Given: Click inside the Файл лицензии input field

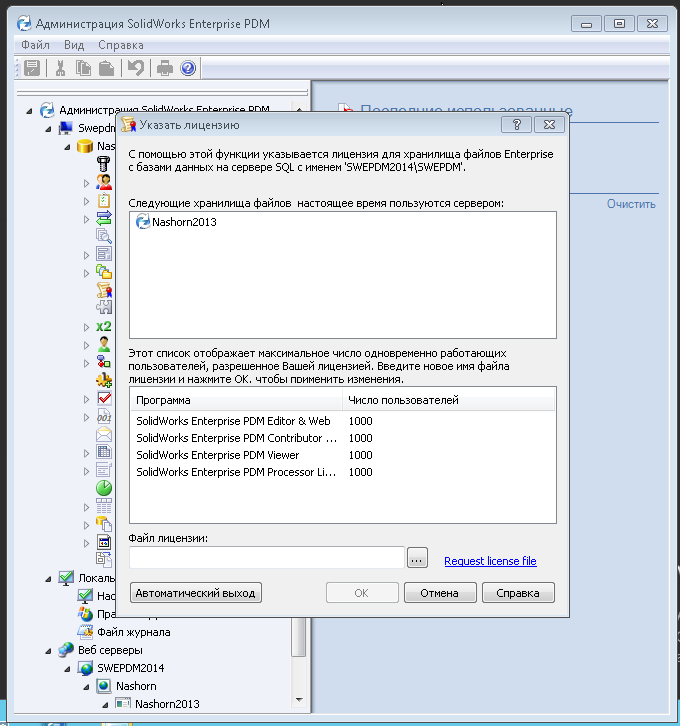Looking at the screenshot, I should click(x=267, y=557).
